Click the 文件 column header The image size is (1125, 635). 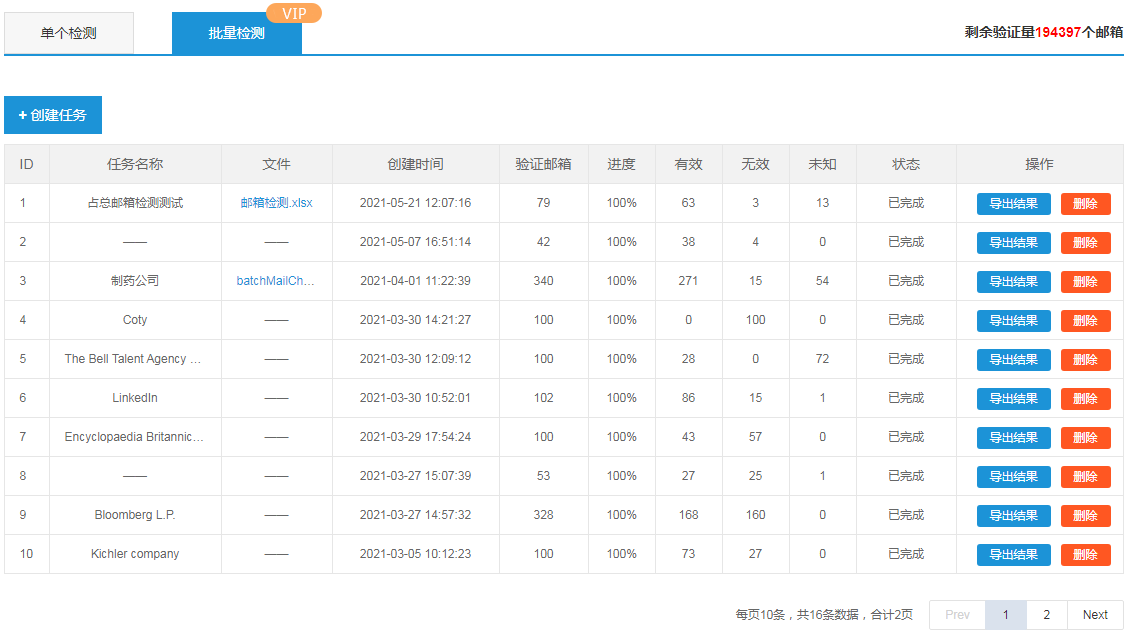click(x=276, y=164)
